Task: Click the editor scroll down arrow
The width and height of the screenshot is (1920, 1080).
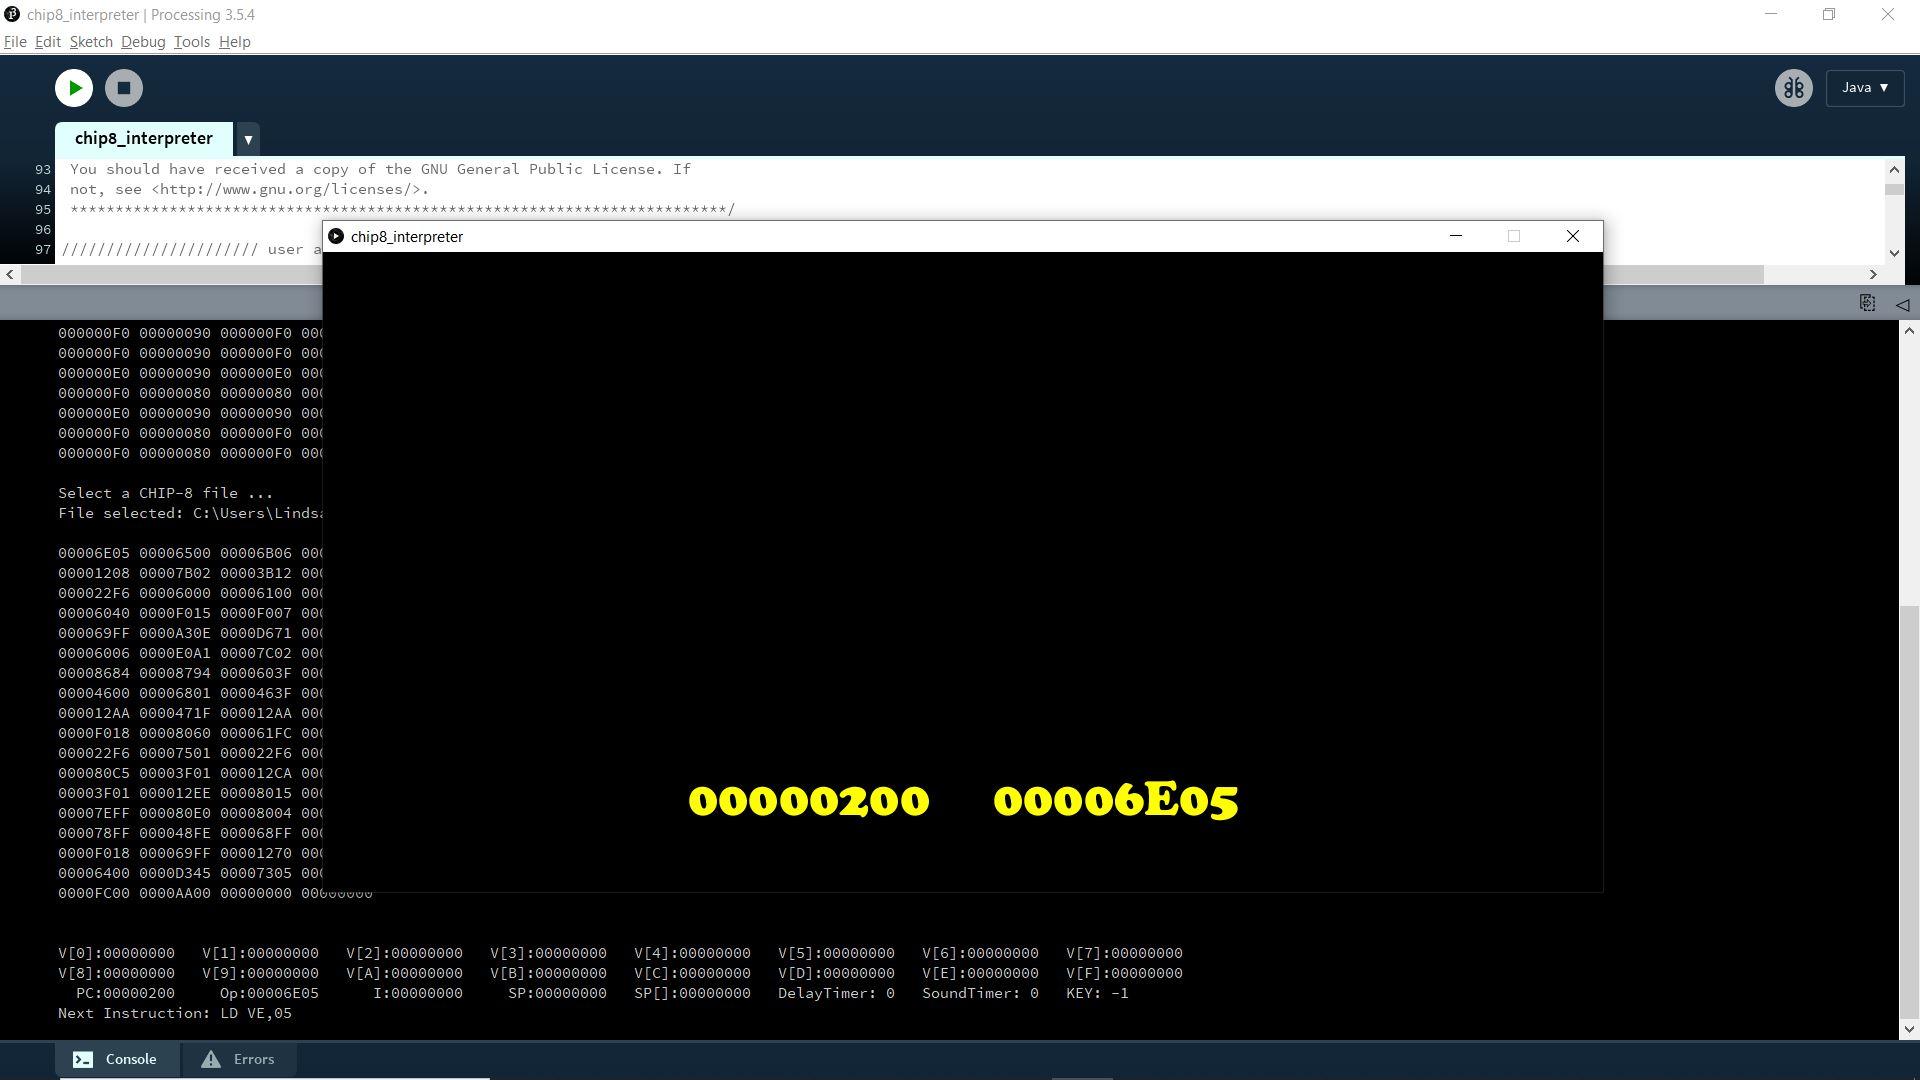Action: tap(1894, 253)
